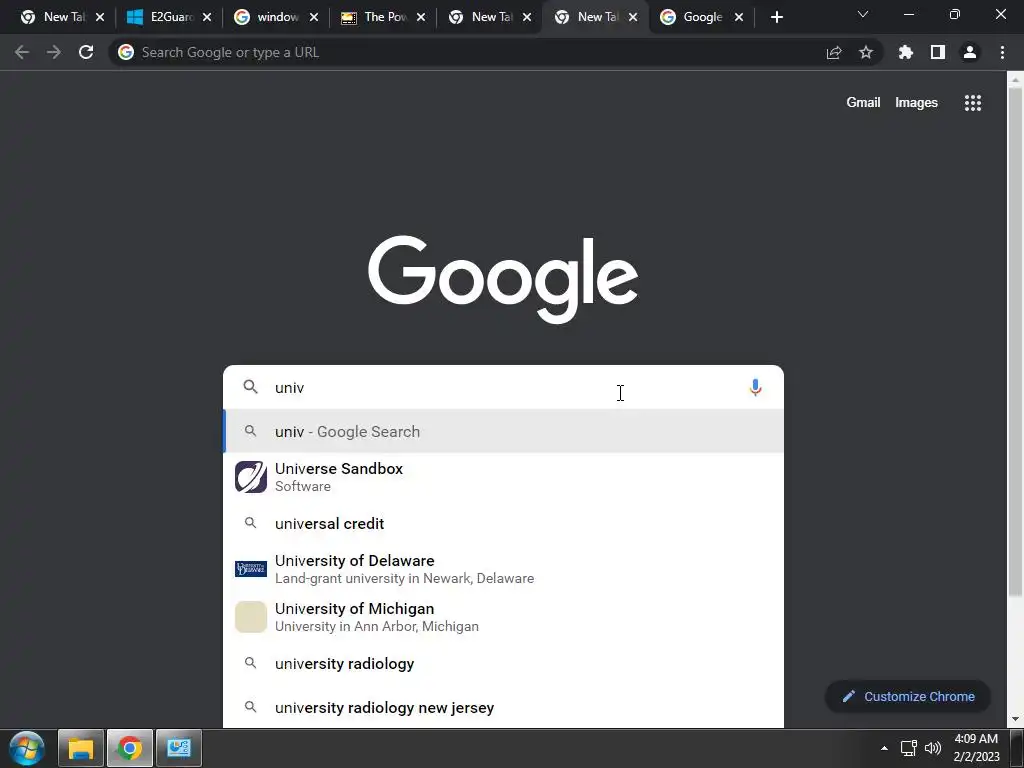The height and width of the screenshot is (768, 1024).
Task: Reload the page with refresh icon
Action: (86, 52)
